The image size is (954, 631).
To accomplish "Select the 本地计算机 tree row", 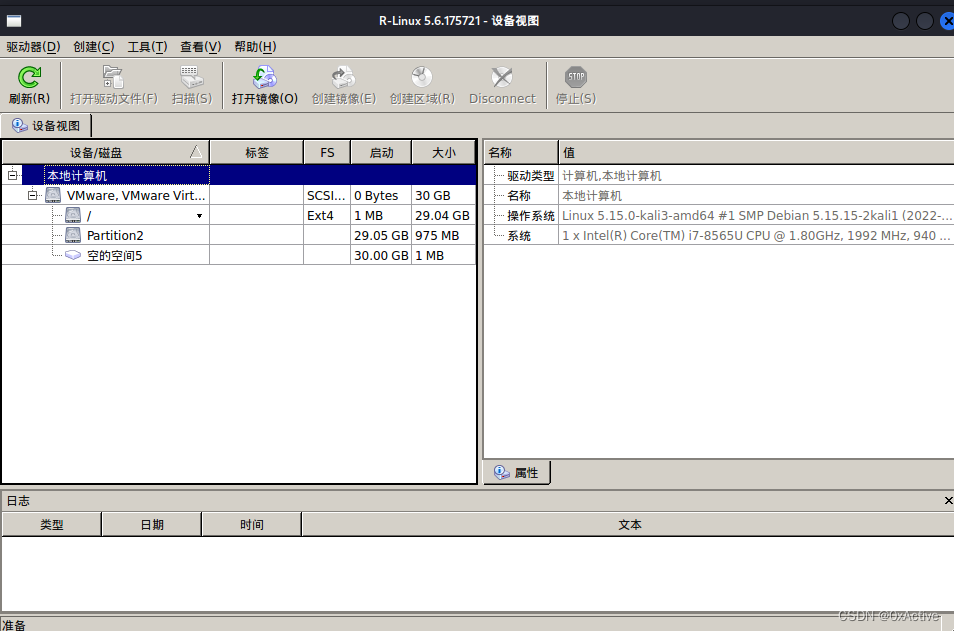I will tap(239, 176).
